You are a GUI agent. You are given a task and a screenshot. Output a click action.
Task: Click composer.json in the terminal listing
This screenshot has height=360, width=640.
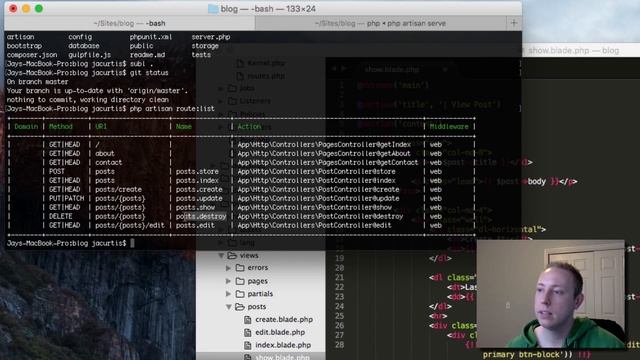[x=32, y=55]
